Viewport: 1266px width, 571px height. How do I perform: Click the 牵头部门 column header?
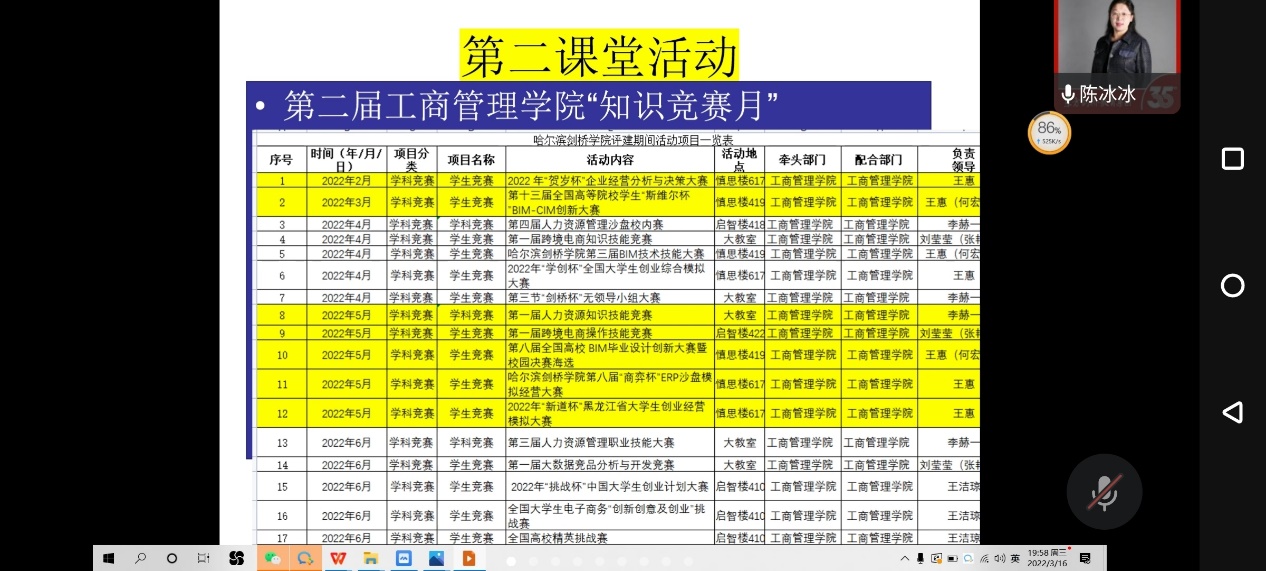coord(801,159)
